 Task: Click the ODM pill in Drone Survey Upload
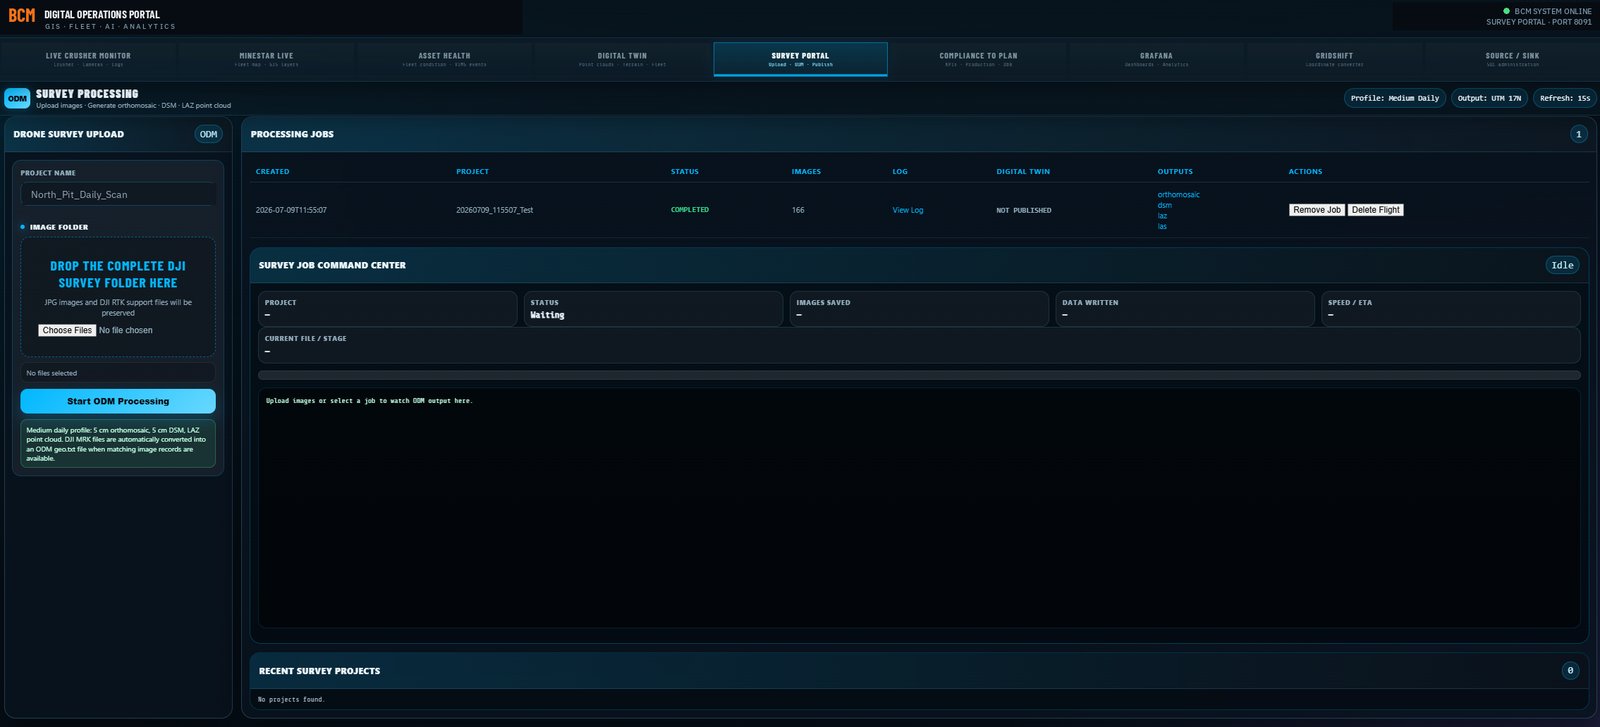click(208, 134)
